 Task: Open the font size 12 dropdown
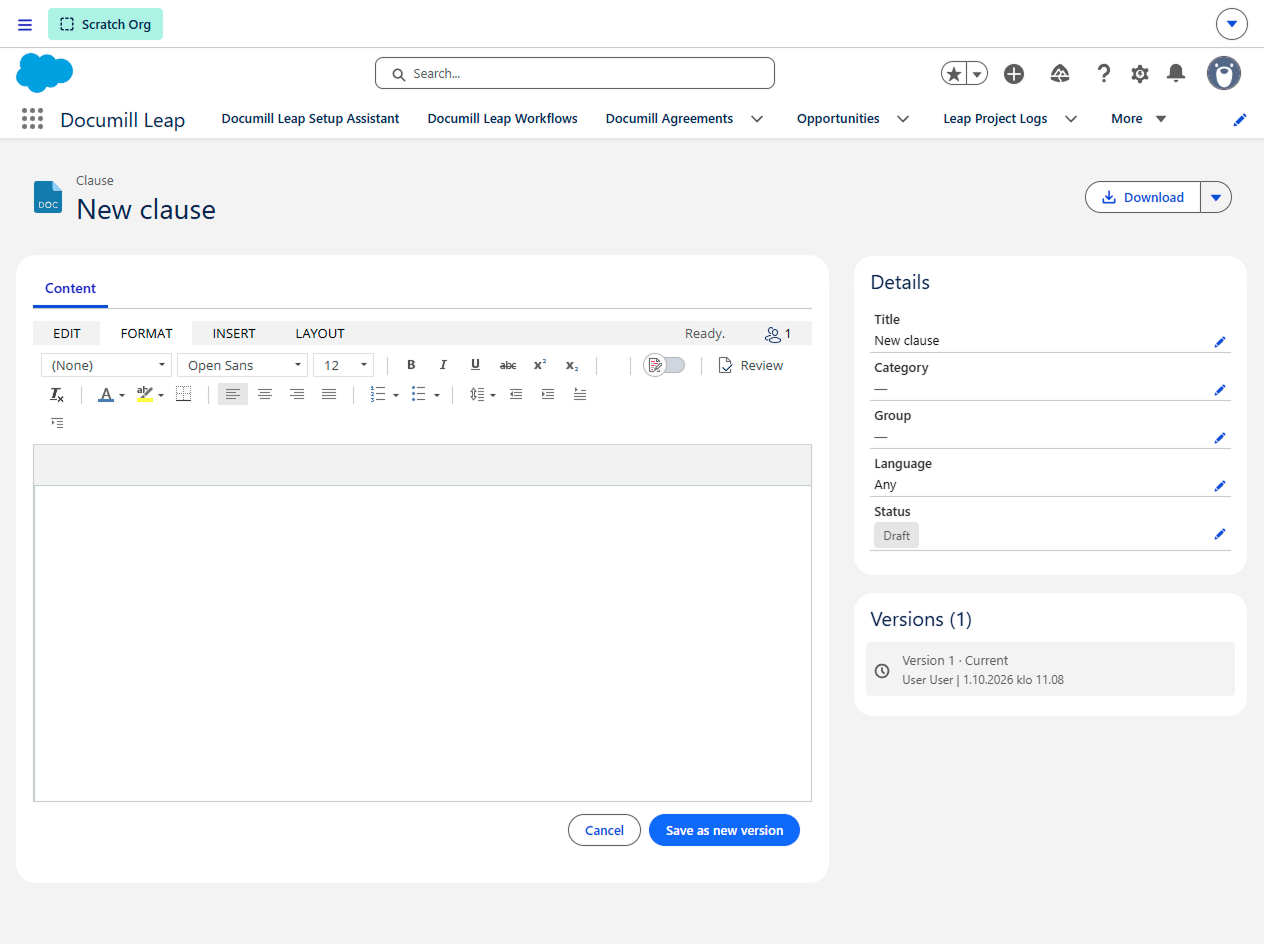click(x=343, y=365)
